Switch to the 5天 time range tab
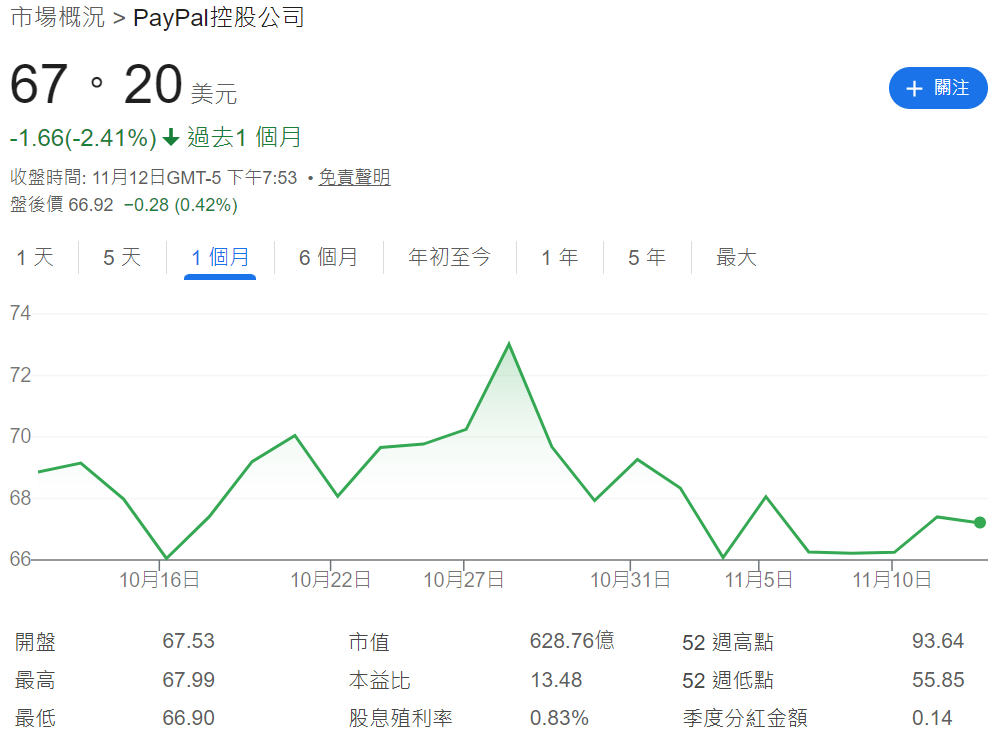The image size is (1008, 730). click(119, 257)
